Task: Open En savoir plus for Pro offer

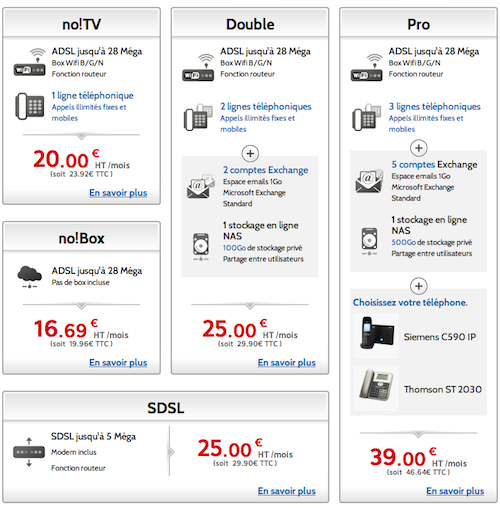Action: coord(455,491)
